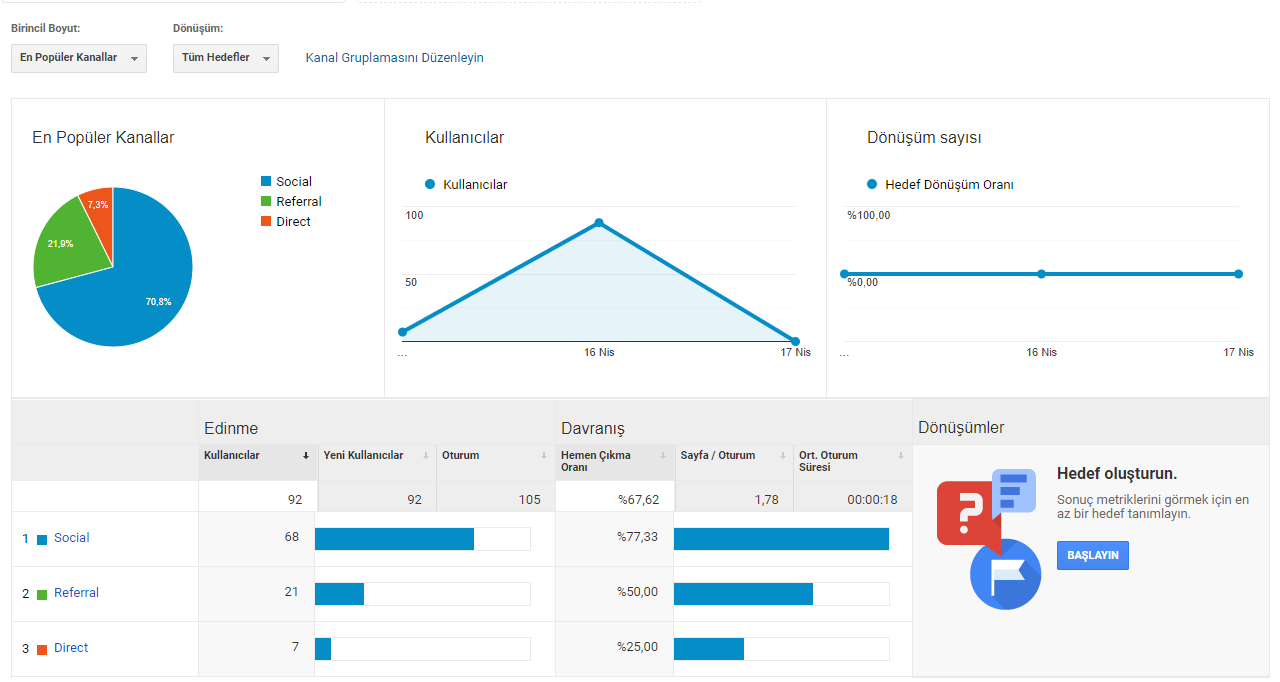Open the Direct channel row link

pos(71,648)
